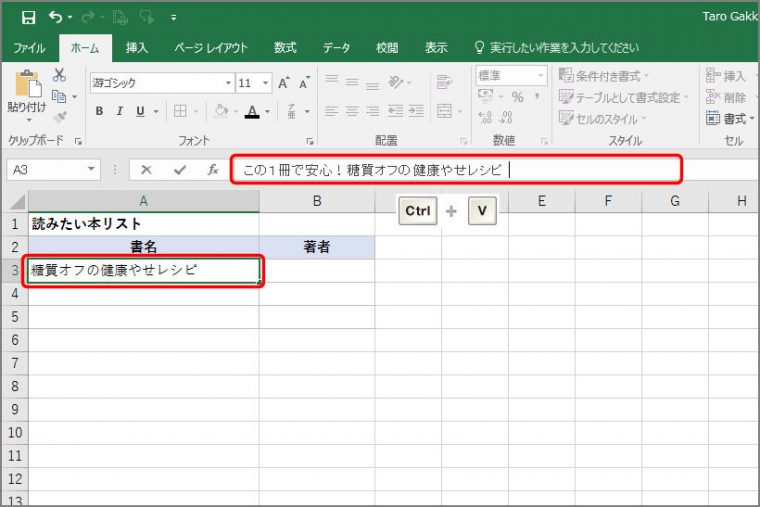Open the 書式 cells menu
Image resolution: width=760 pixels, height=507 pixels.
730,118
